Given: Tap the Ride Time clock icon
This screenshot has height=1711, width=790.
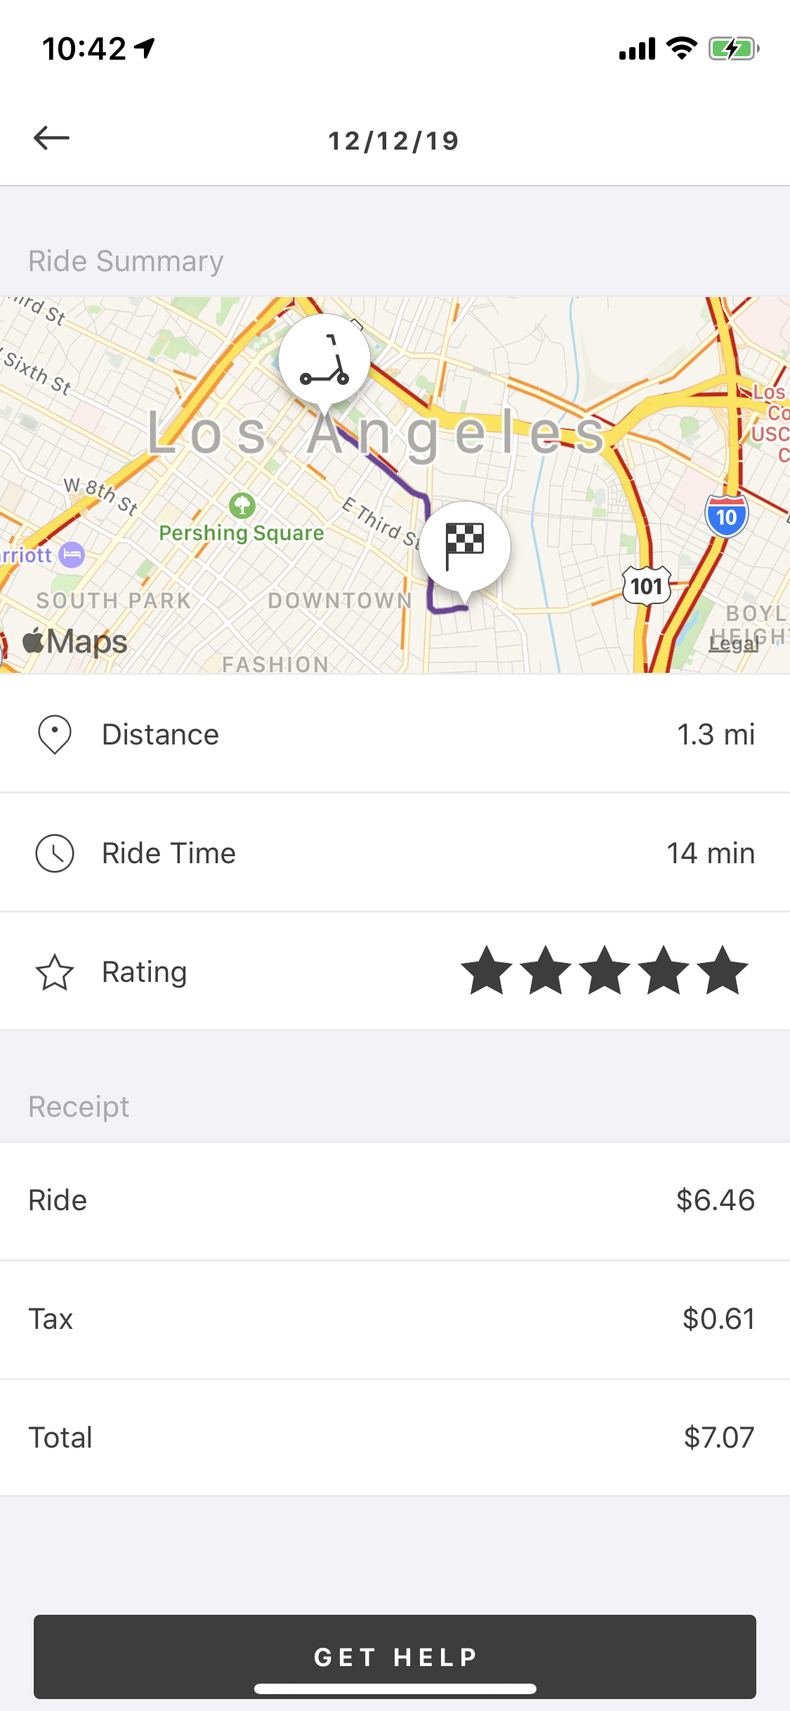Looking at the screenshot, I should (x=54, y=853).
